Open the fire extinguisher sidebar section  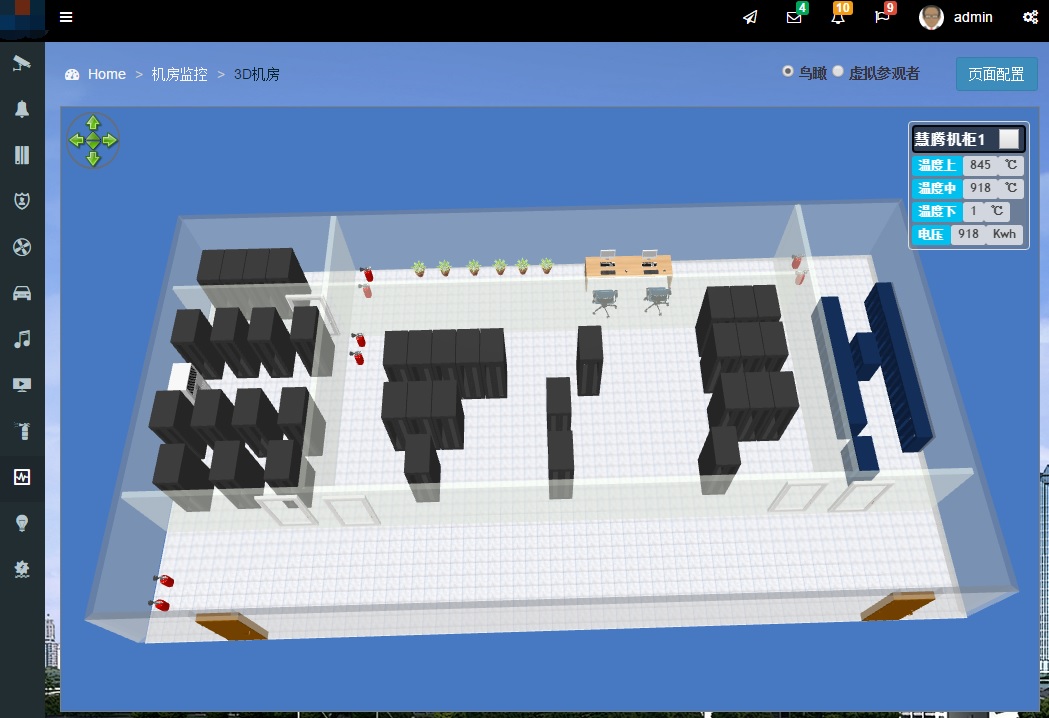tap(22, 431)
